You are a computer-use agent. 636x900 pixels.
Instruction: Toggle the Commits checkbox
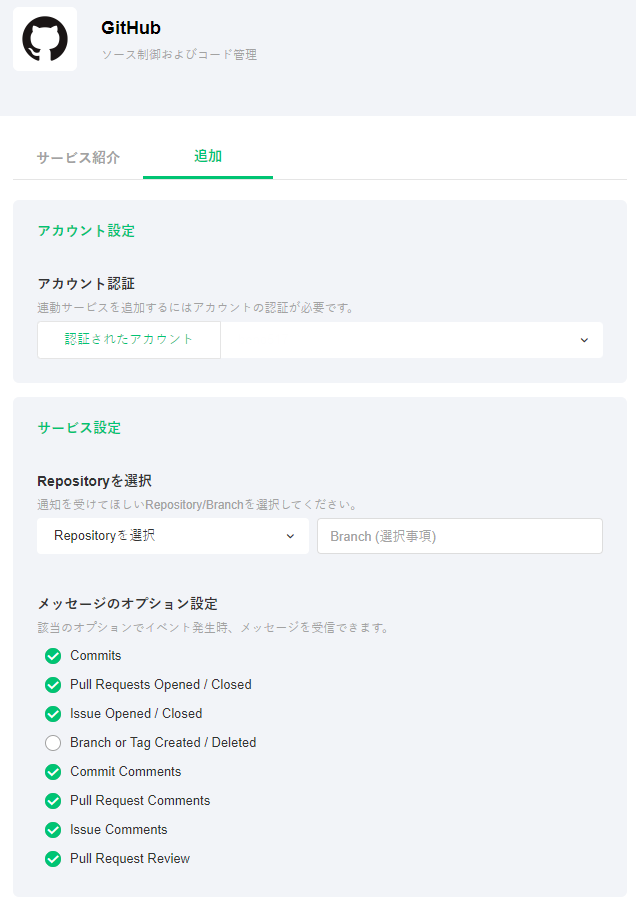[x=53, y=656]
